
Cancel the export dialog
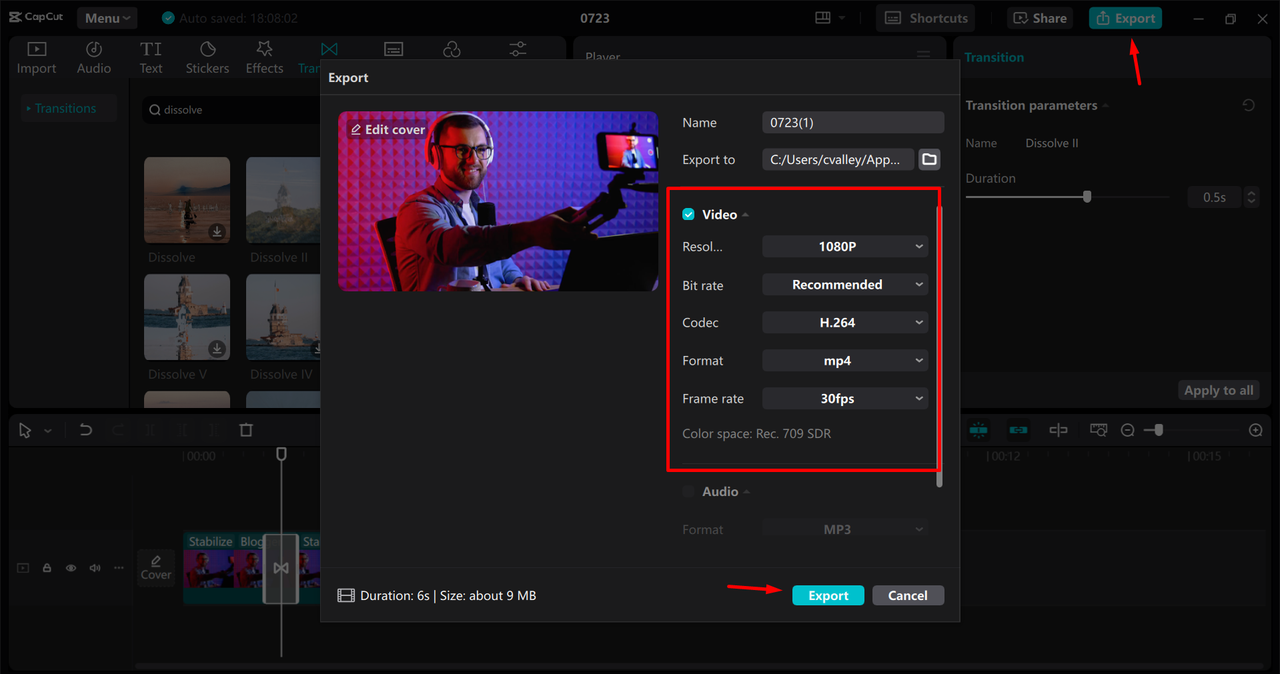click(x=908, y=595)
